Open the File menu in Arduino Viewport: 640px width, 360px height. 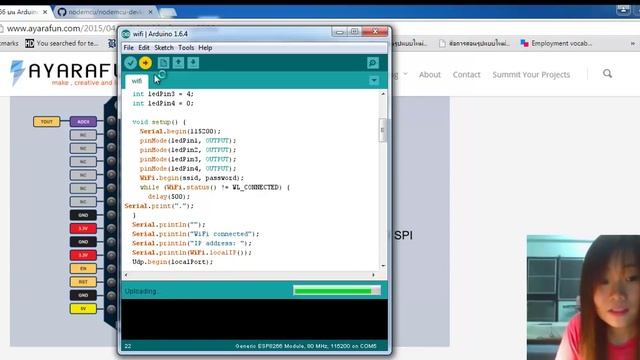click(x=129, y=48)
